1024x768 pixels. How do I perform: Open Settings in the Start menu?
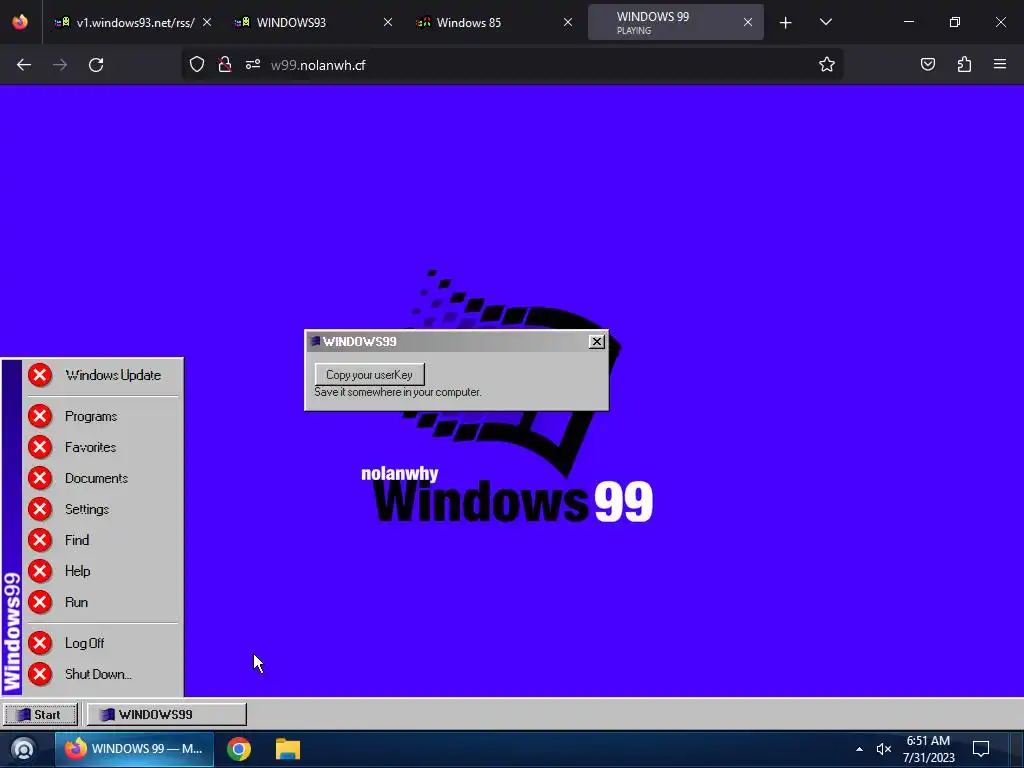(x=103, y=509)
